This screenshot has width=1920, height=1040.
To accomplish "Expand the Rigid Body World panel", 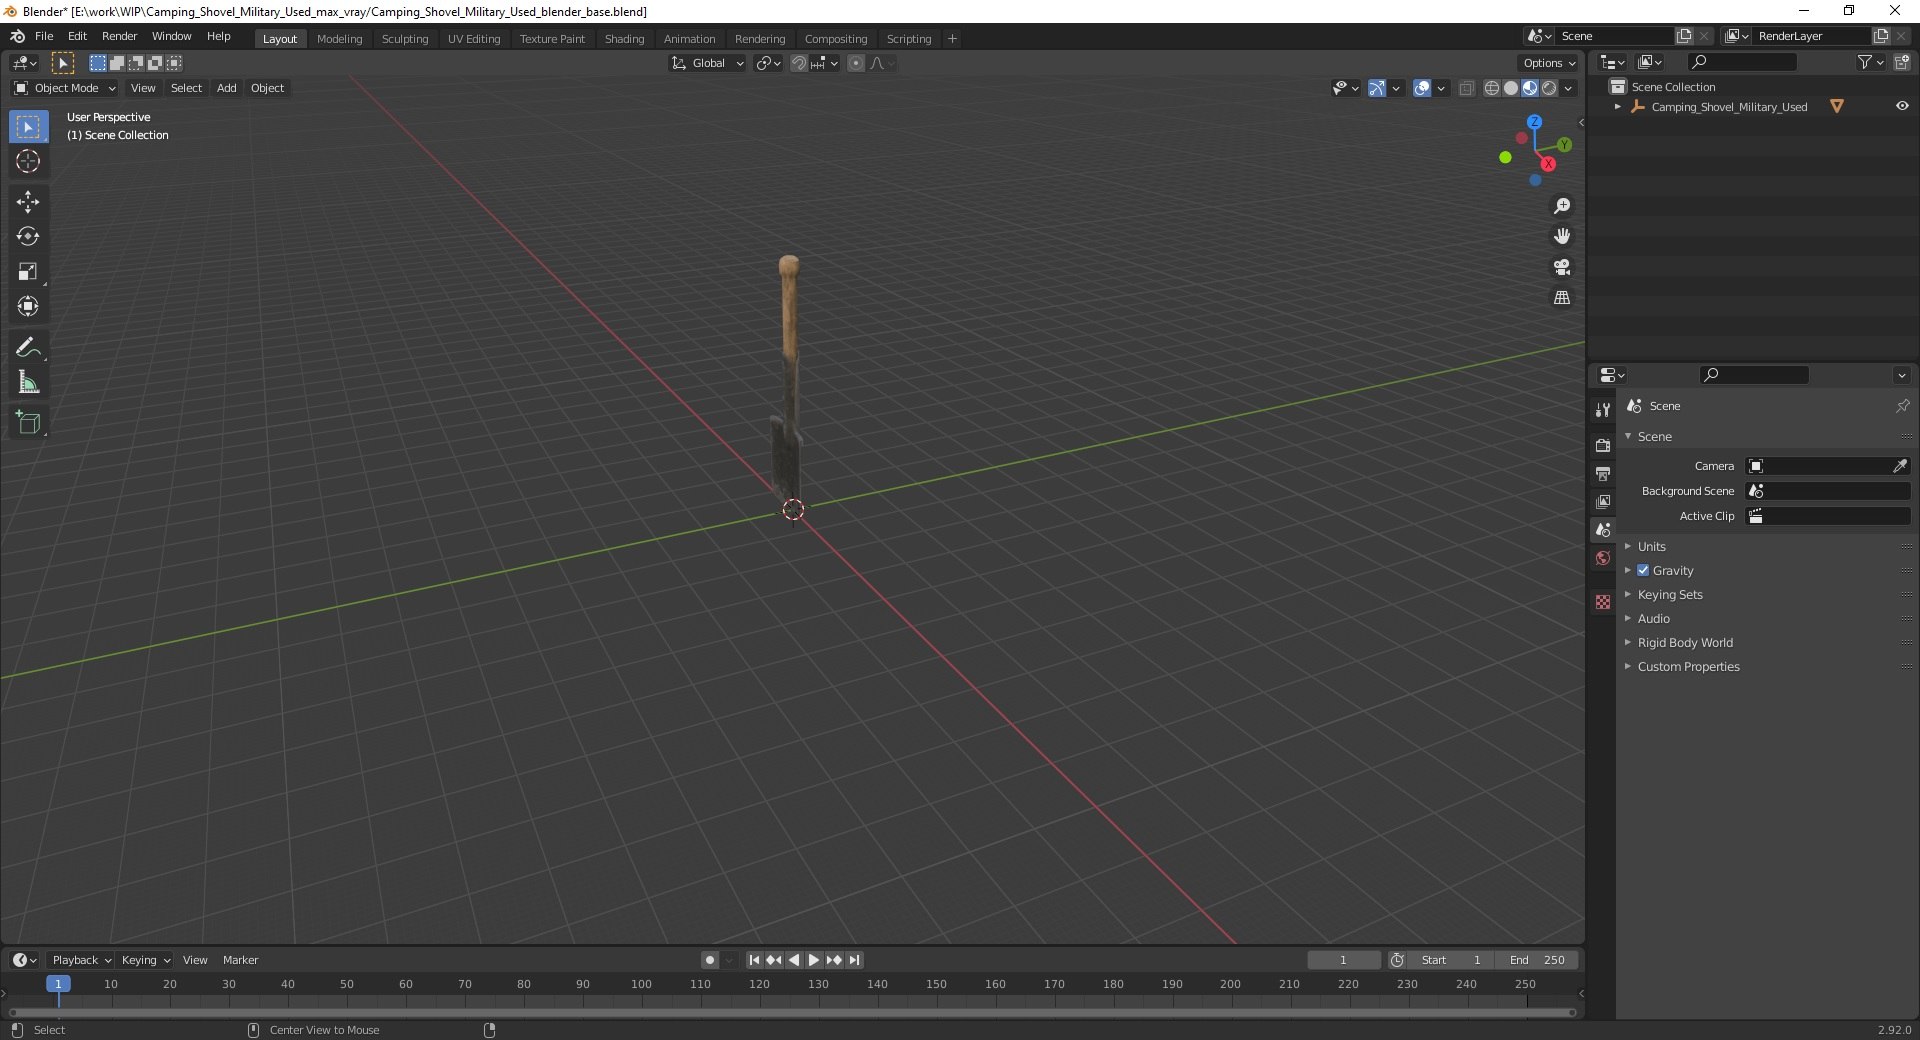I will [x=1685, y=643].
